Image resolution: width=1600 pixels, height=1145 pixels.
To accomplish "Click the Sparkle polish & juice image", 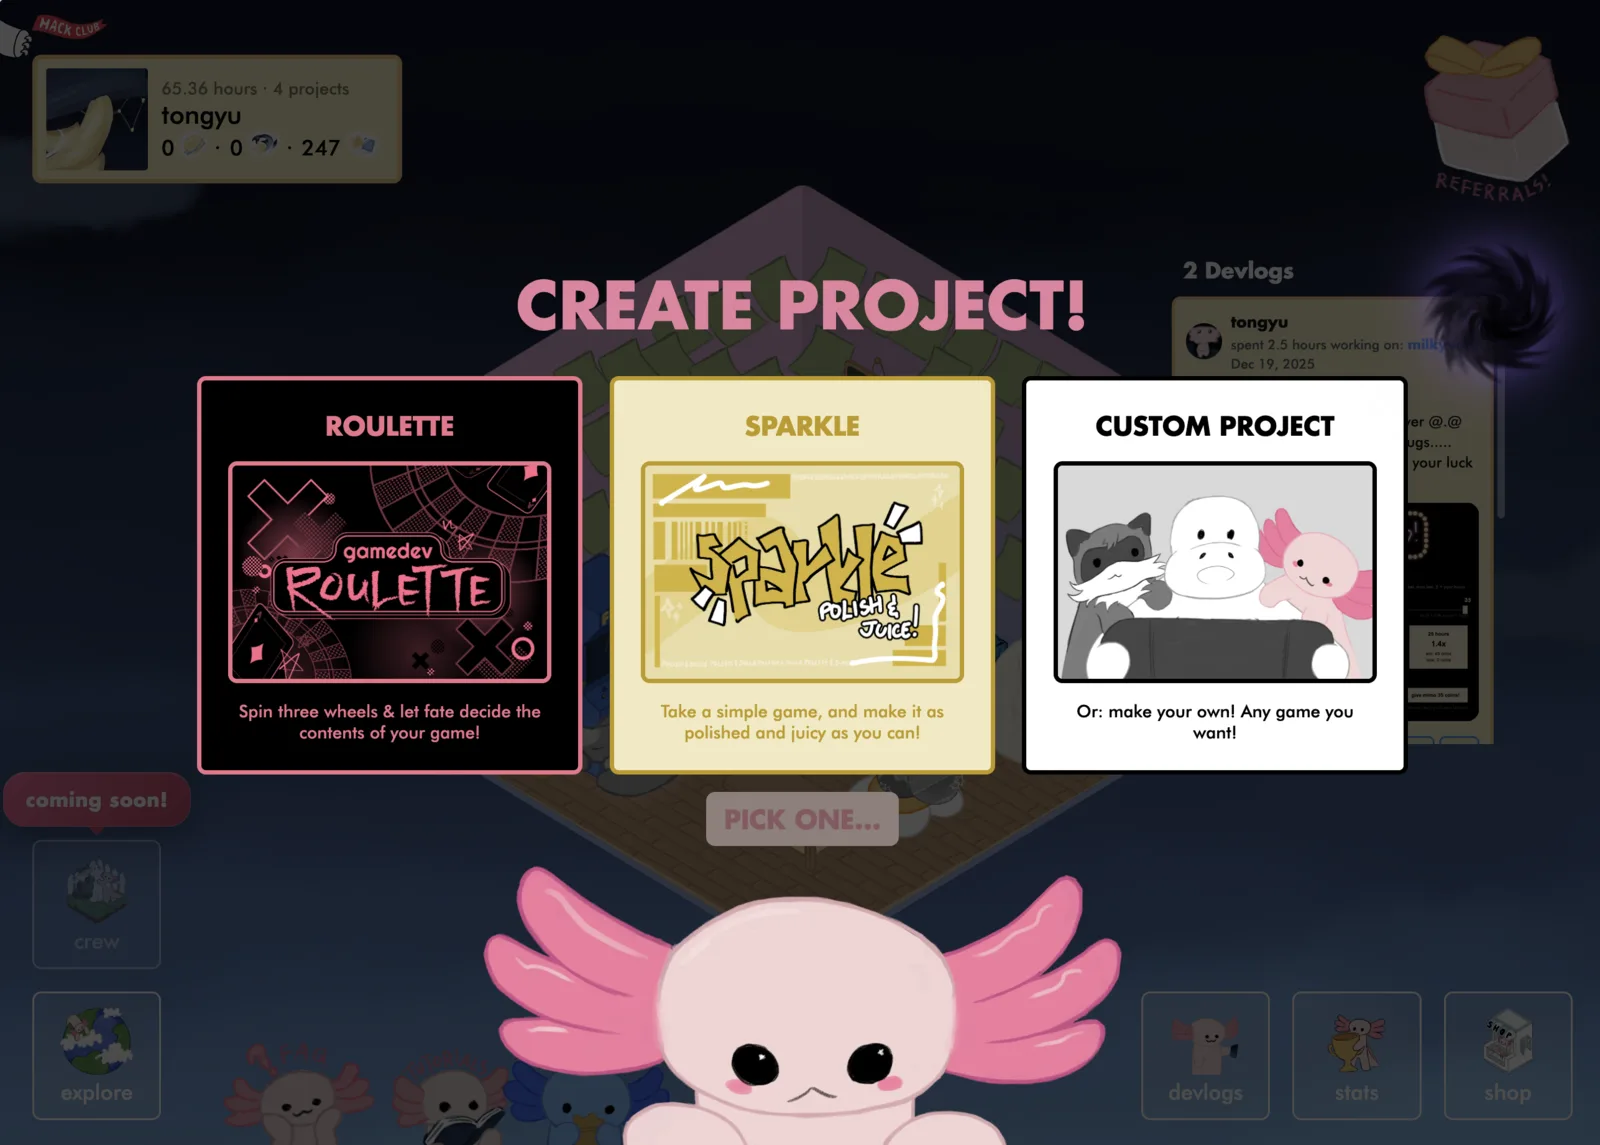I will tap(802, 572).
